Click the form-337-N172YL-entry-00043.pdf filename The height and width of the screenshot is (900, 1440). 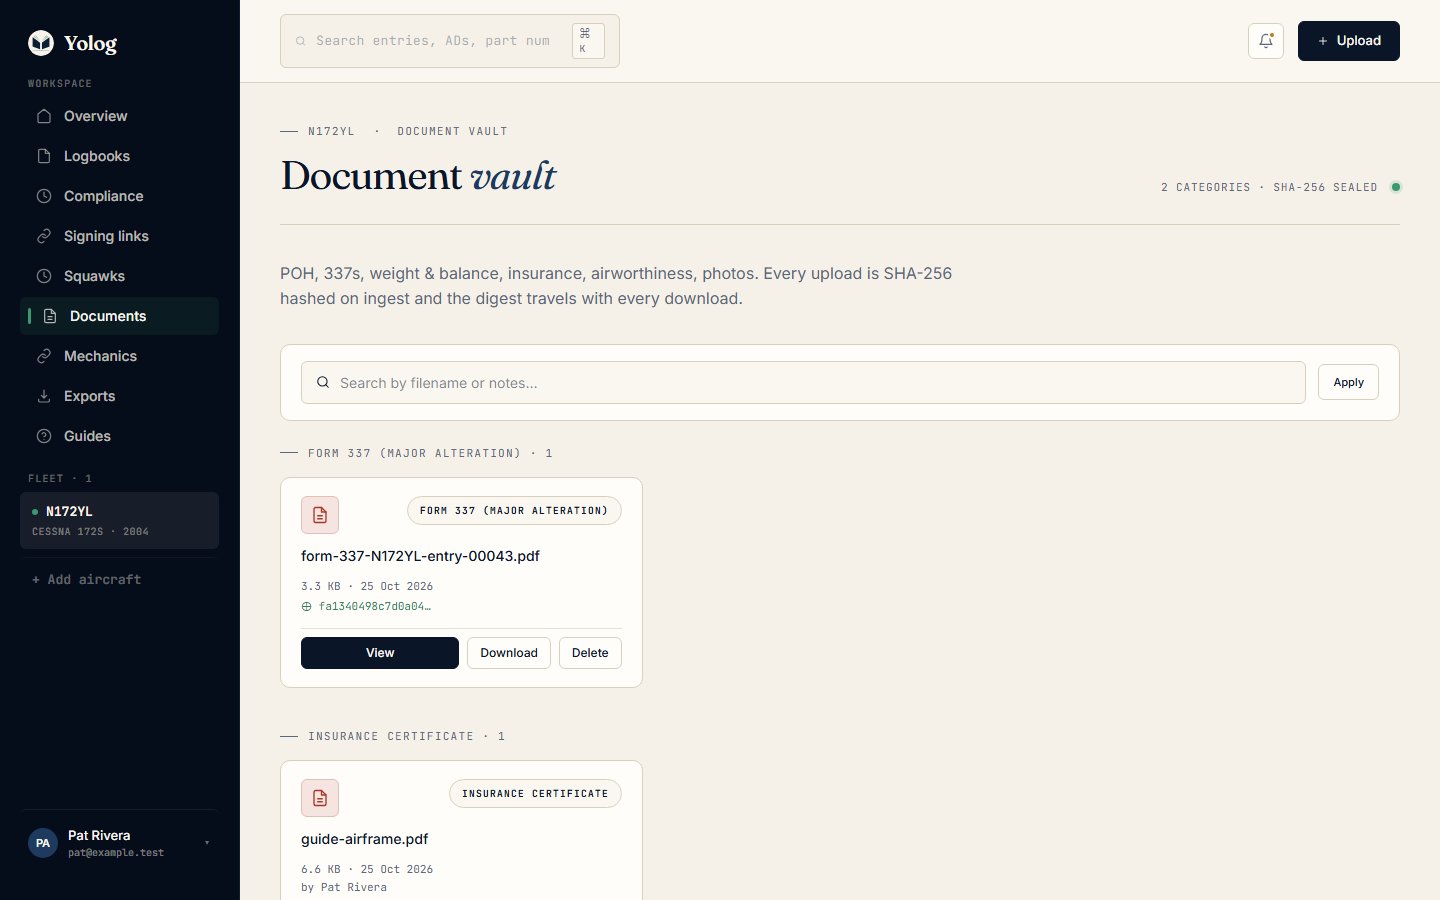(420, 556)
